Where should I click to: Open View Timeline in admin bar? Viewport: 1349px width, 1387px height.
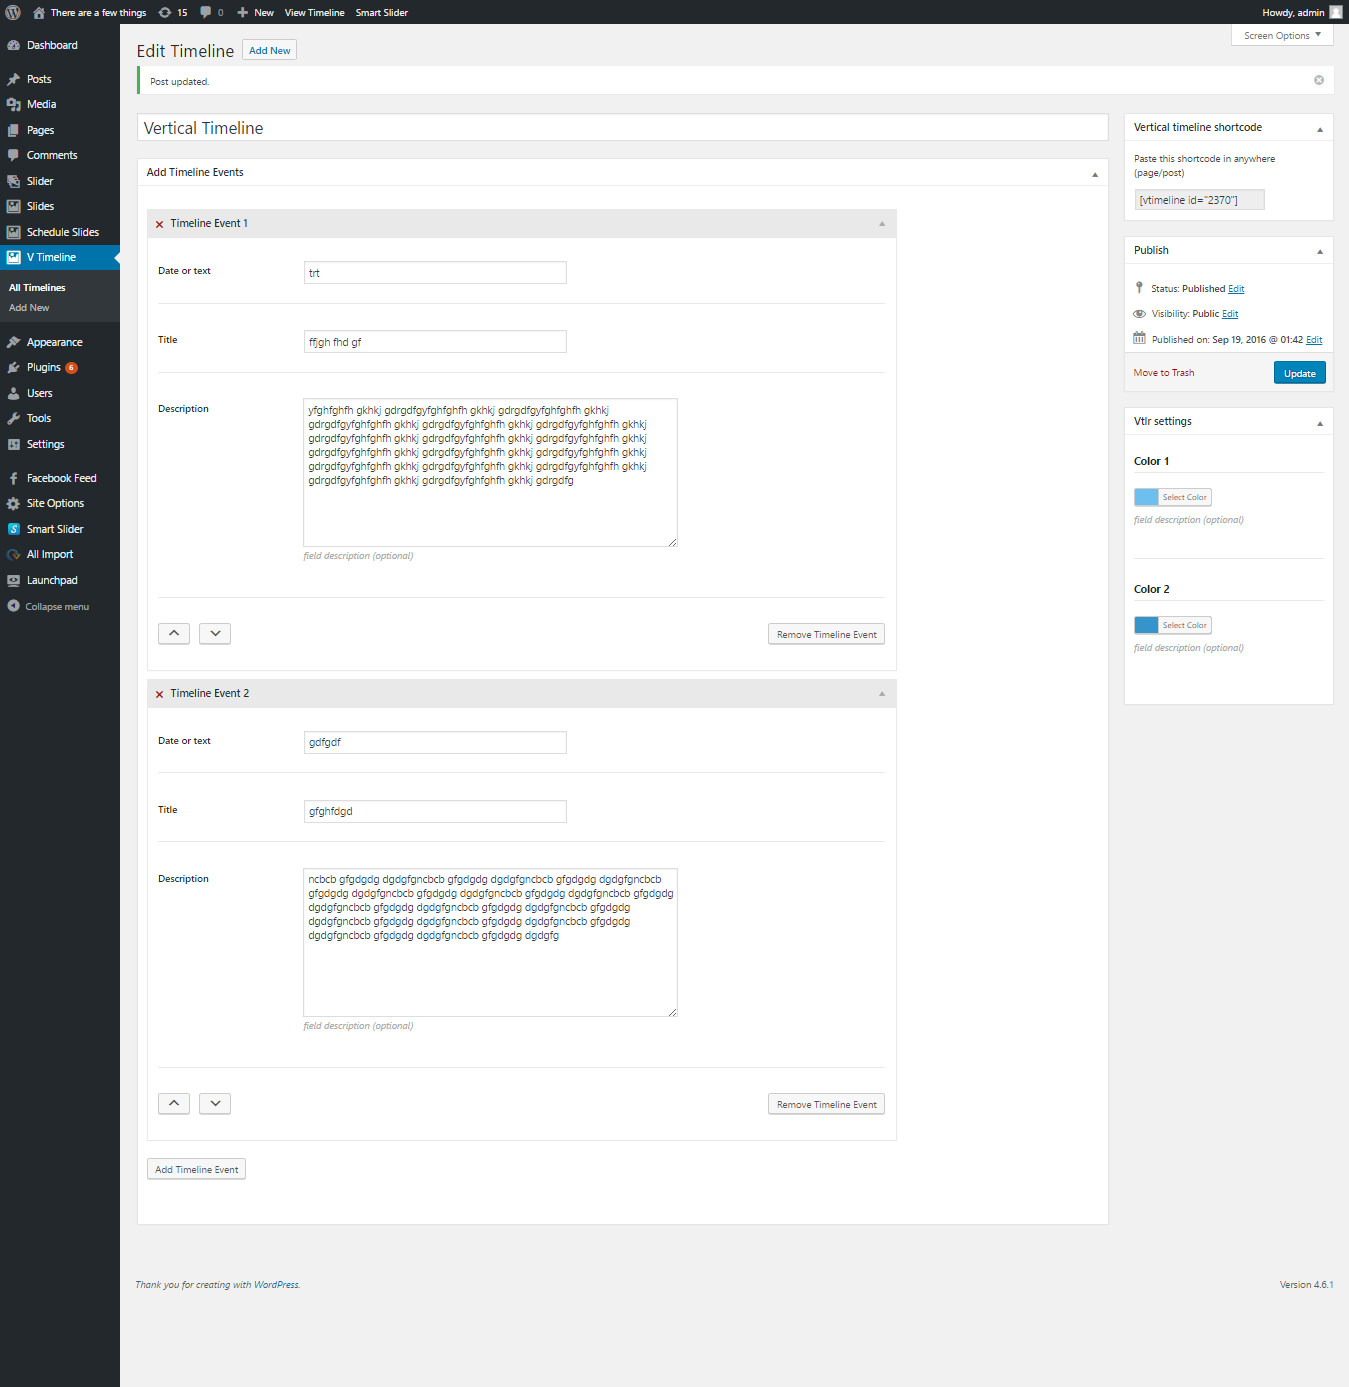pos(314,13)
